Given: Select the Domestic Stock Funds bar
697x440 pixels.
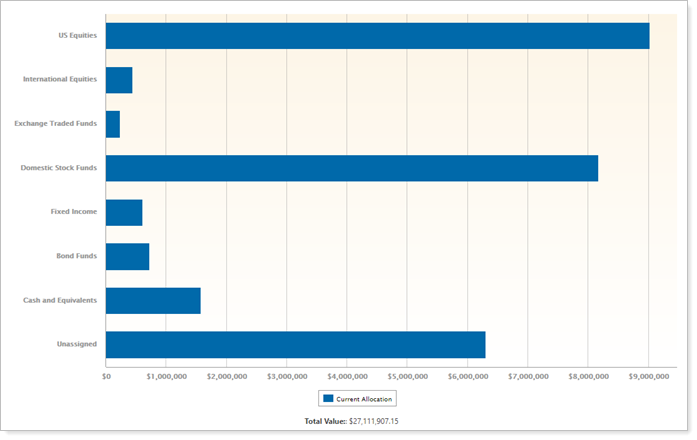Looking at the screenshot, I should [x=352, y=168].
